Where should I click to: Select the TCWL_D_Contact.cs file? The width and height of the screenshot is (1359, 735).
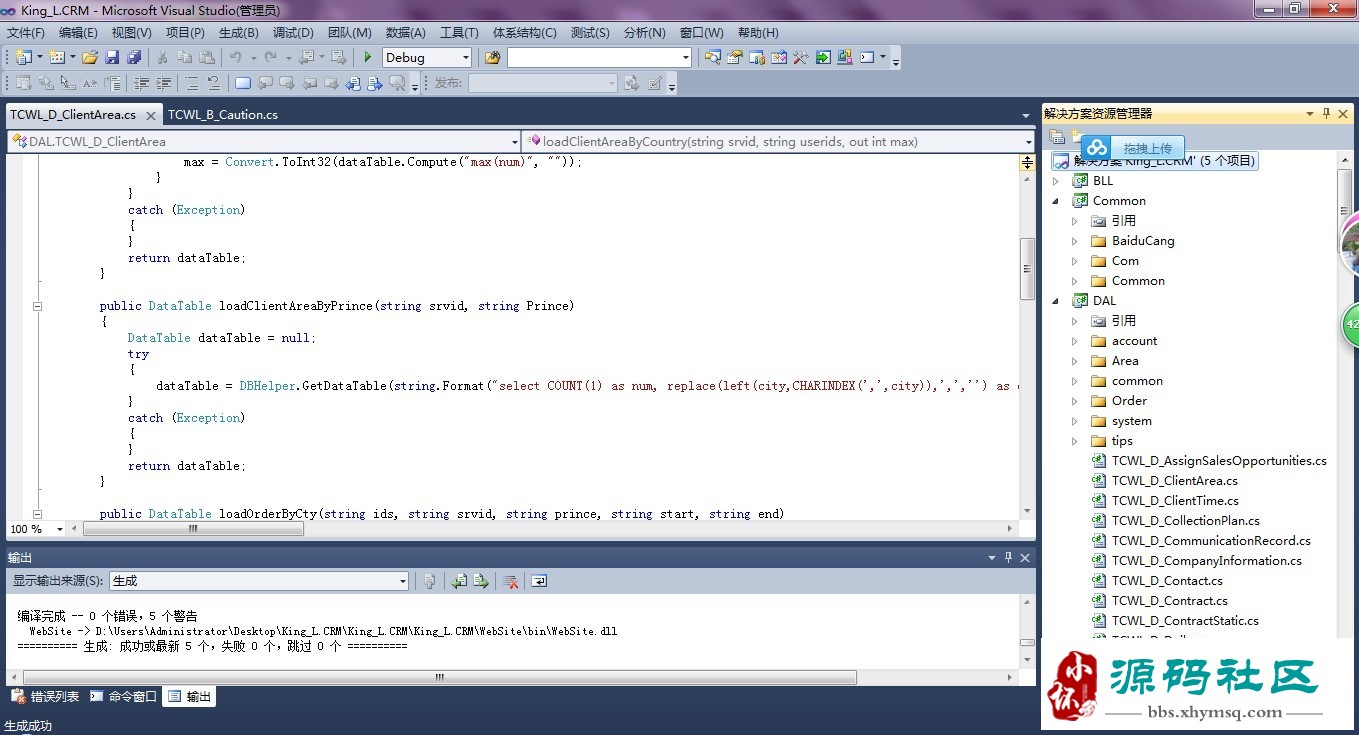[x=1167, y=581]
